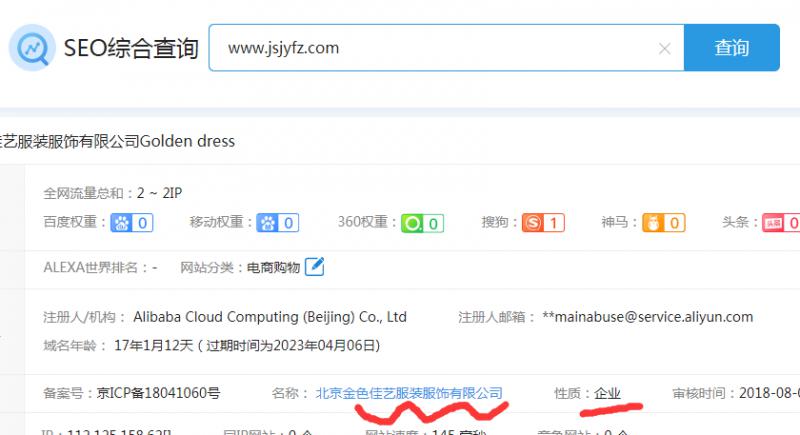The image size is (800, 435).
Task: Click the 查询 search button
Action: coord(732,48)
